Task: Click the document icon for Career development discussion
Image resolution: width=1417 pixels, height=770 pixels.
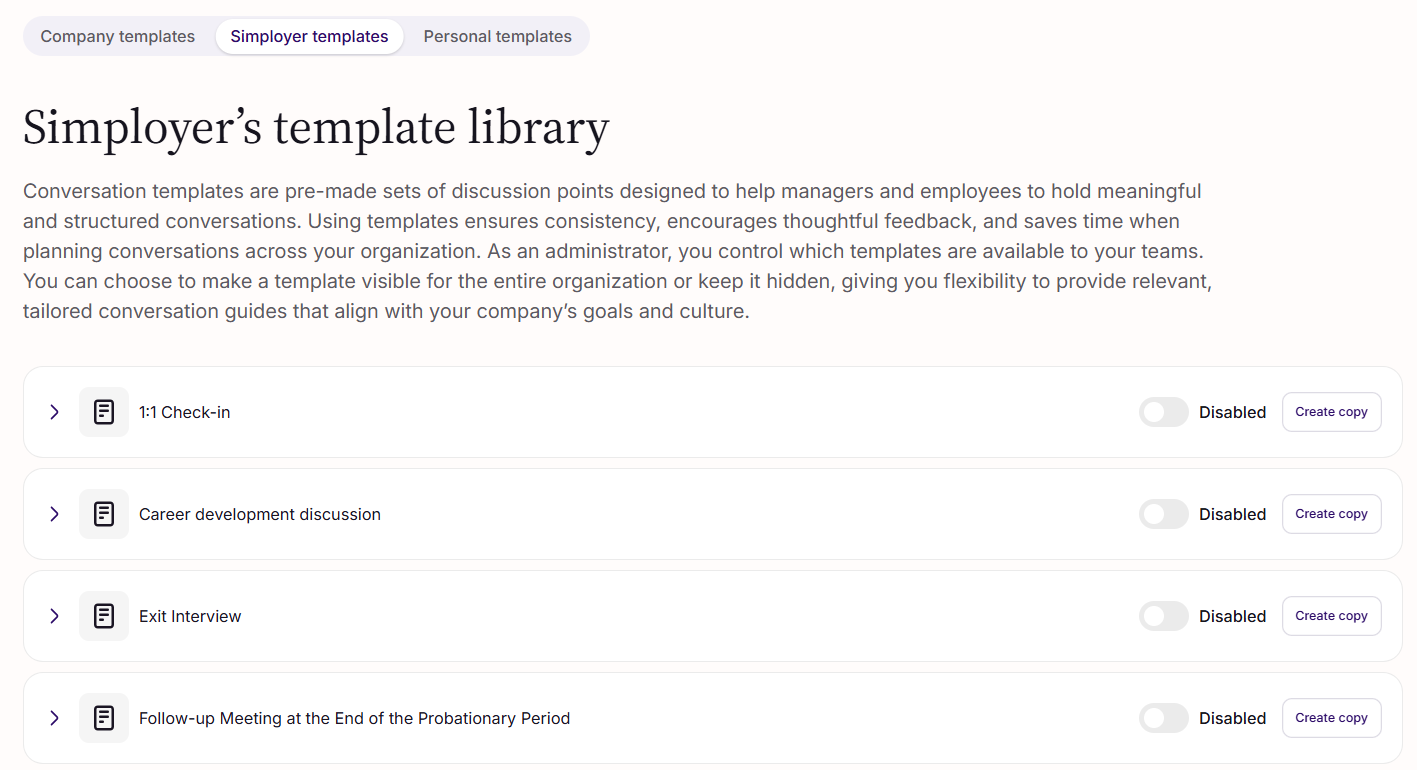Action: 104,514
